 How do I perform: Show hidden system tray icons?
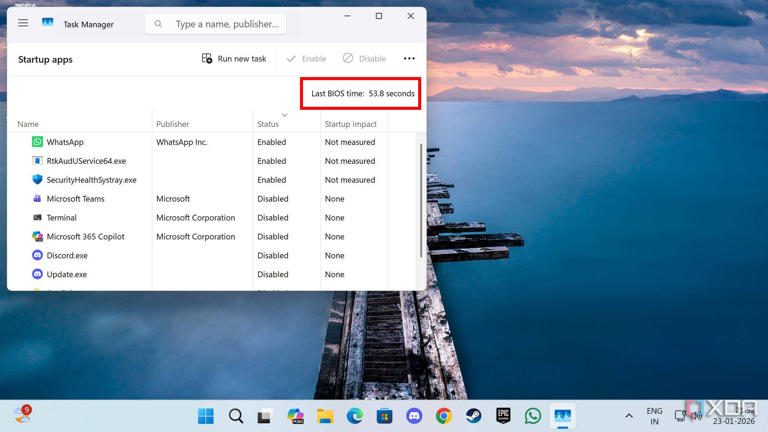click(x=629, y=416)
